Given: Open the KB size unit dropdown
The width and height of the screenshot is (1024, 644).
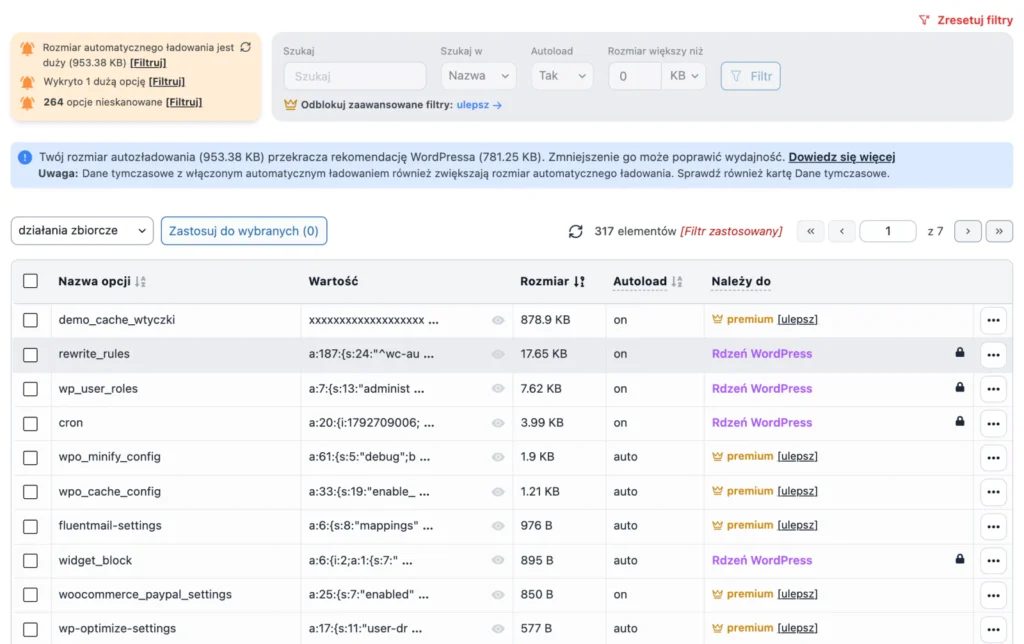Looking at the screenshot, I should coord(684,76).
